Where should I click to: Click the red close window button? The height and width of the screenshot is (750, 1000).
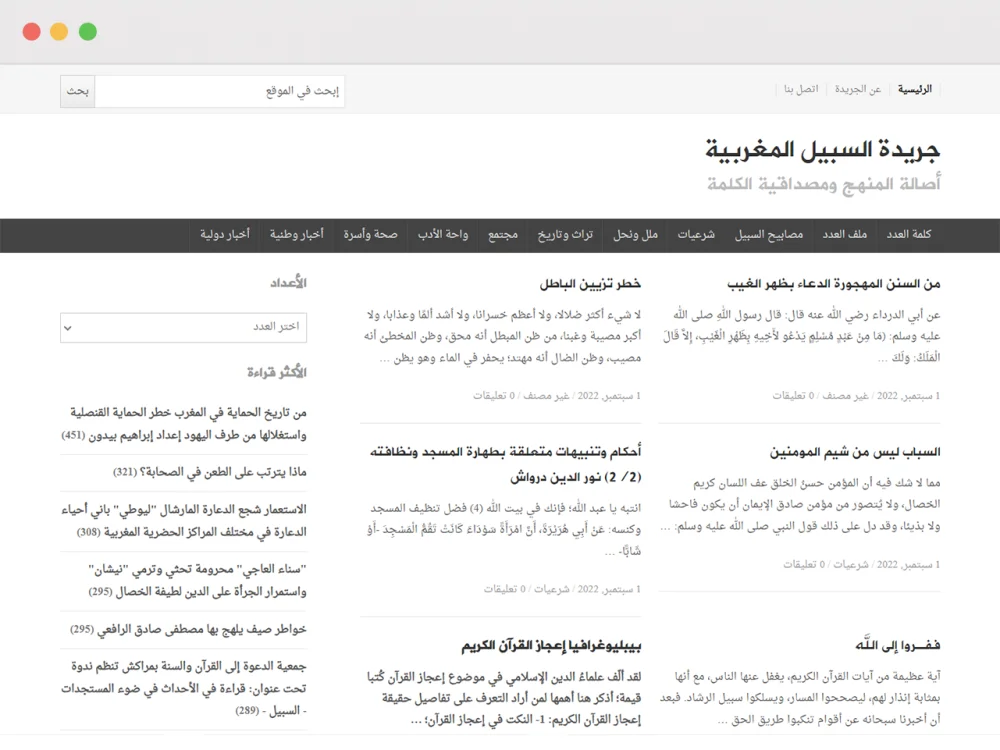pos(31,31)
